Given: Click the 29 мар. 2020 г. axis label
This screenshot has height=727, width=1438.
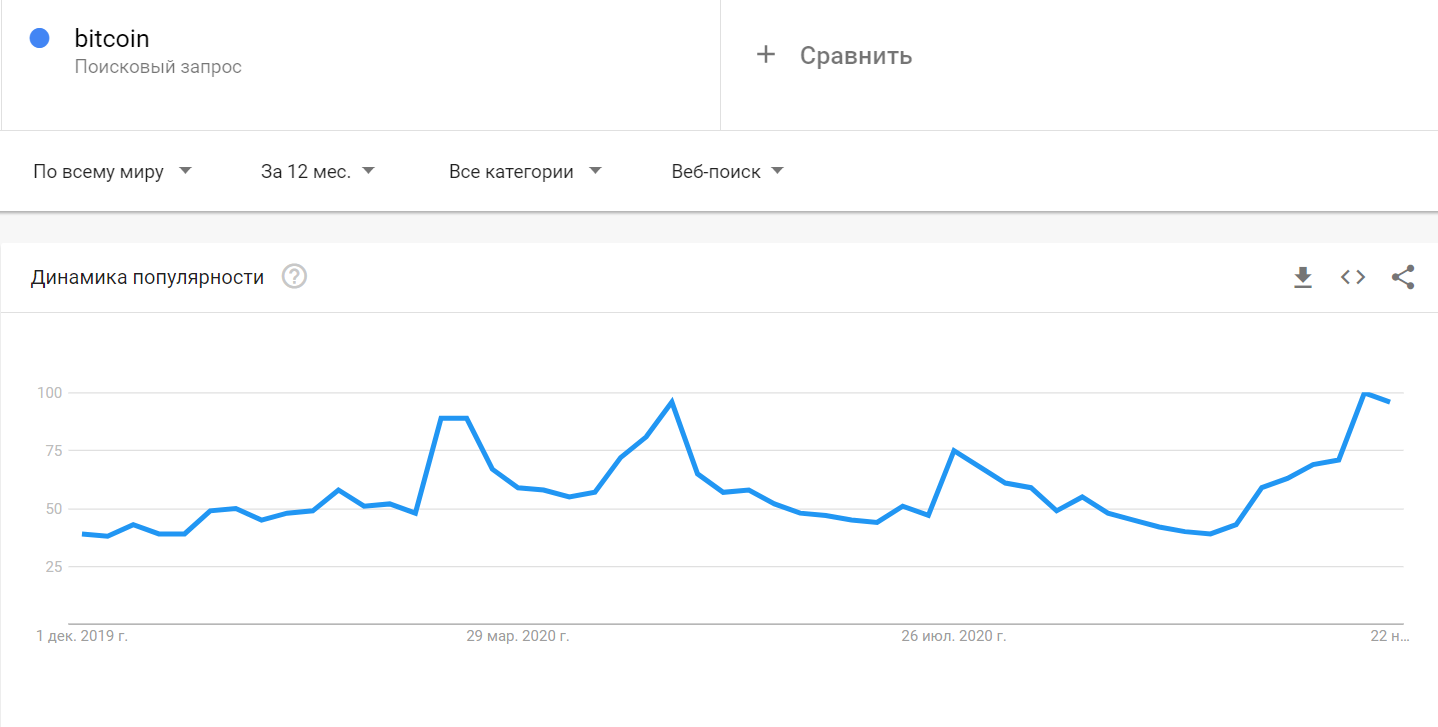Looking at the screenshot, I should (x=518, y=636).
